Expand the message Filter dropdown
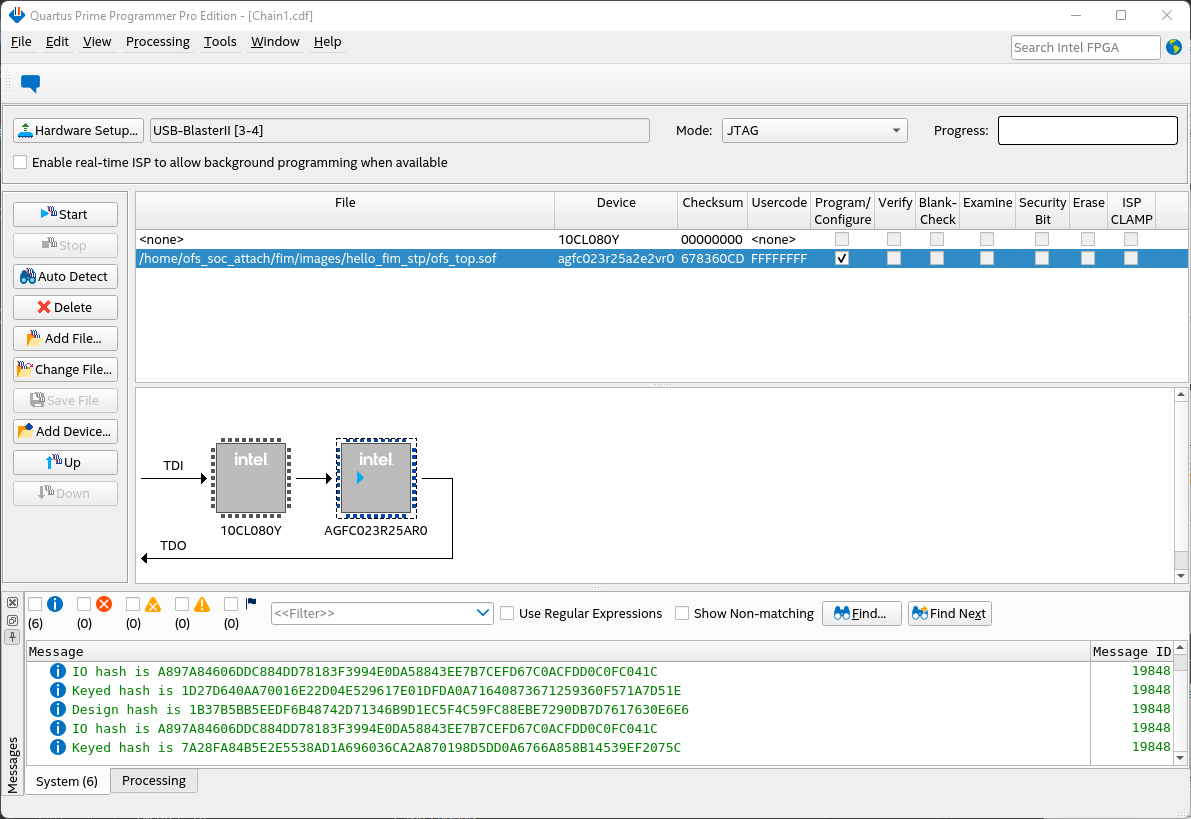Image resolution: width=1191 pixels, height=819 pixels. 484,613
